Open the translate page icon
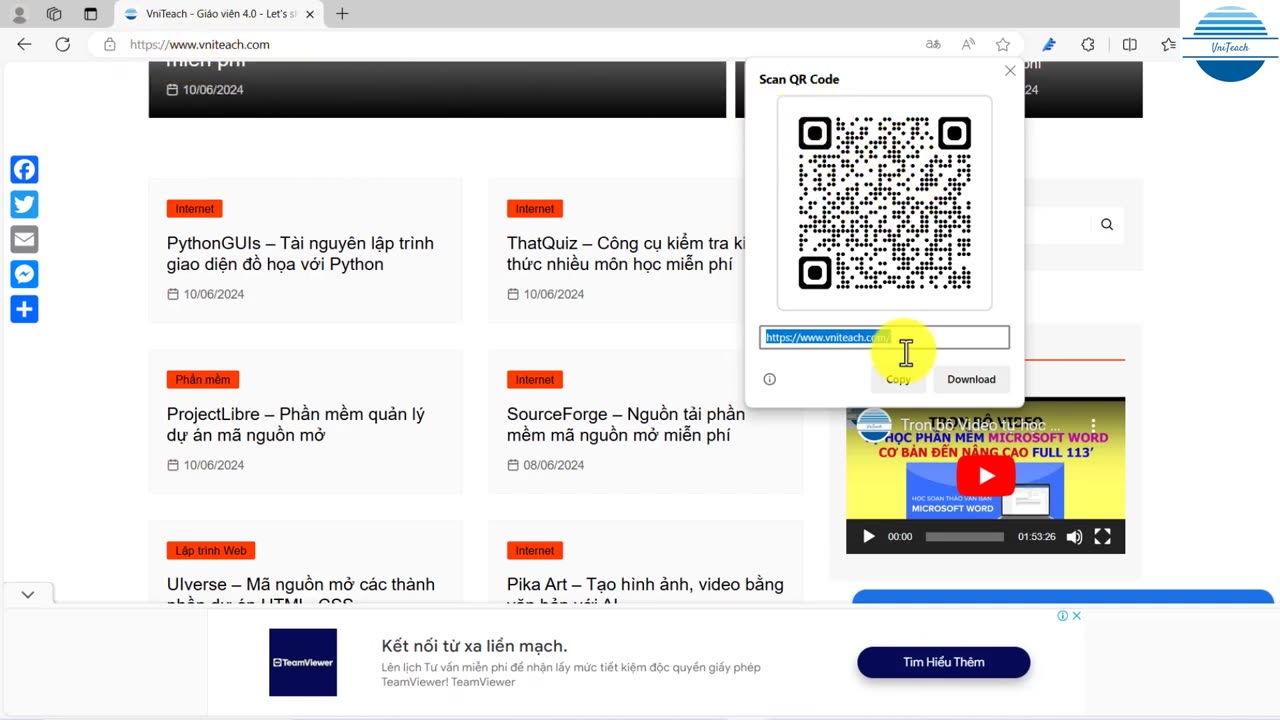Screen dimensions: 1280x720 pyautogui.click(x=933, y=44)
